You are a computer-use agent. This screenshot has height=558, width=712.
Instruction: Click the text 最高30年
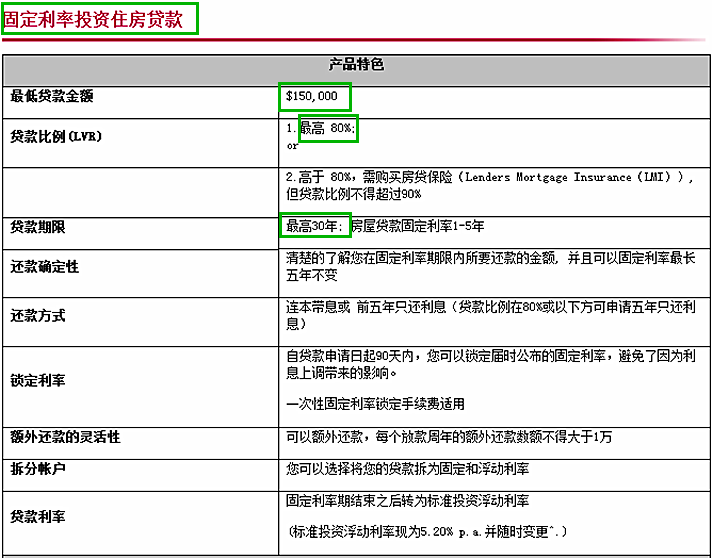(x=314, y=226)
